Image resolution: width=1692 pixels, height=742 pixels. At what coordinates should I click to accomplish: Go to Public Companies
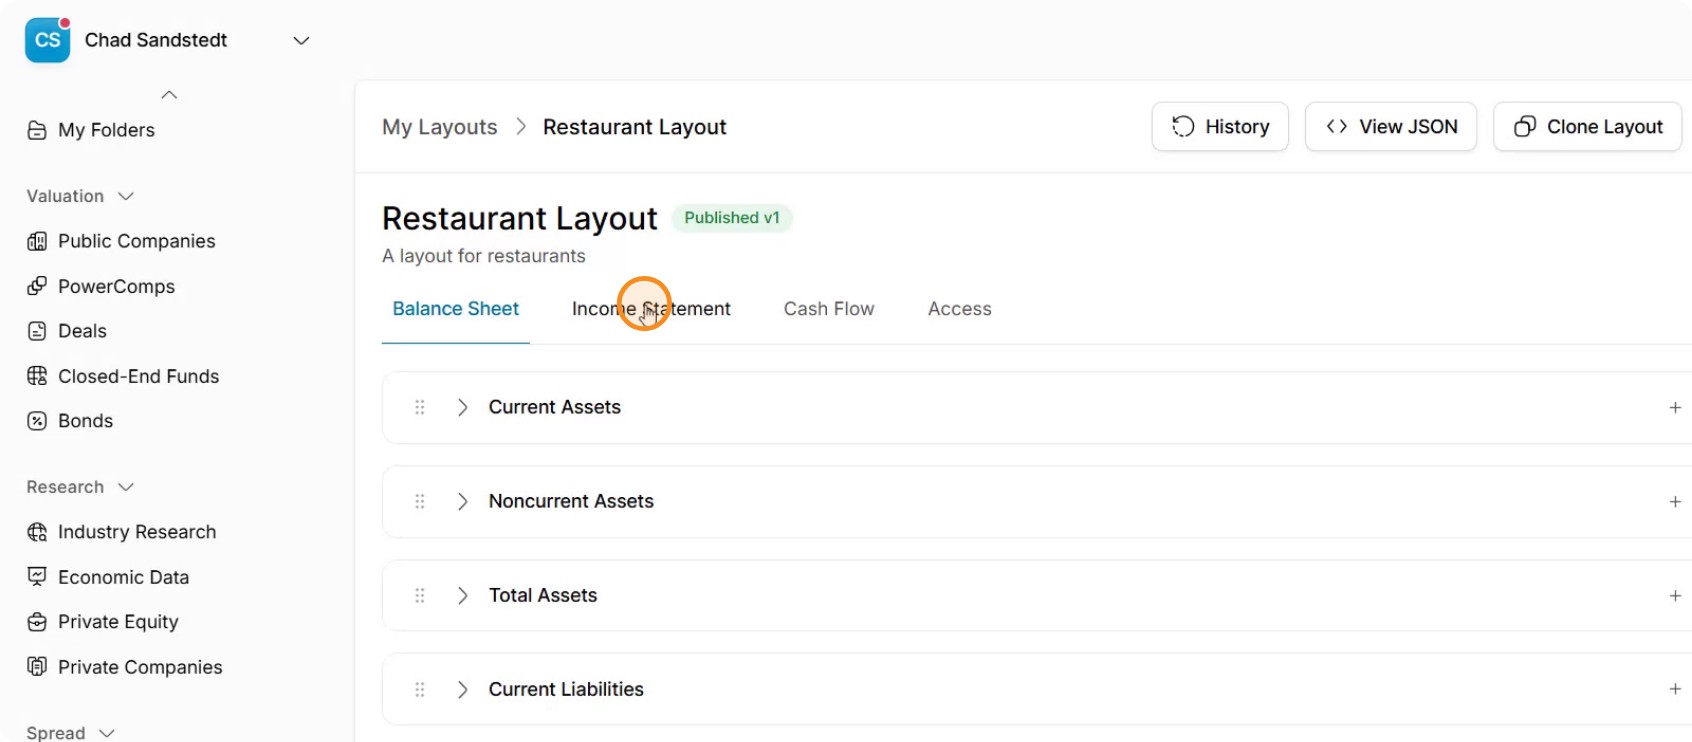point(136,241)
